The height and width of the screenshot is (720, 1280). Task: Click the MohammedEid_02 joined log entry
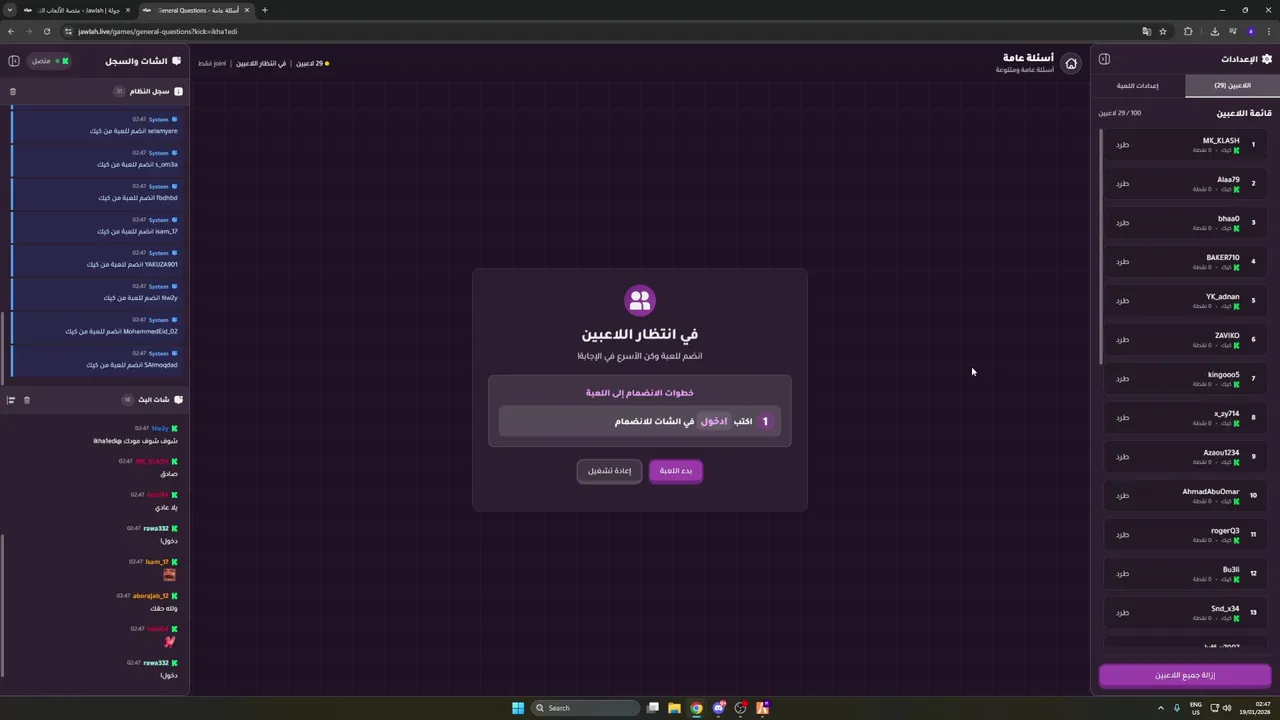pyautogui.click(x=97, y=326)
